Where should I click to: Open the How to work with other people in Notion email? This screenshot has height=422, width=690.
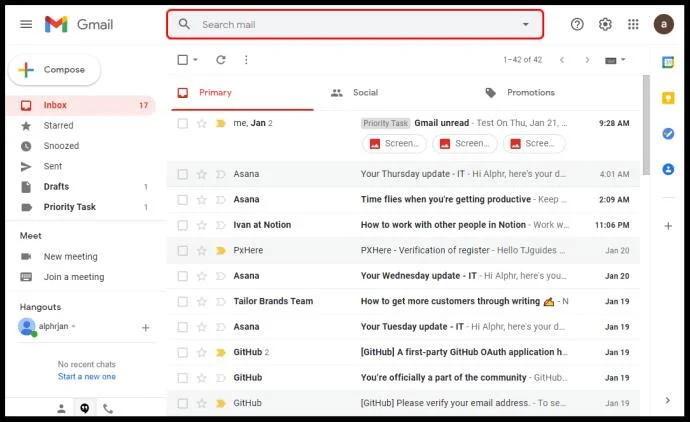(x=443, y=225)
